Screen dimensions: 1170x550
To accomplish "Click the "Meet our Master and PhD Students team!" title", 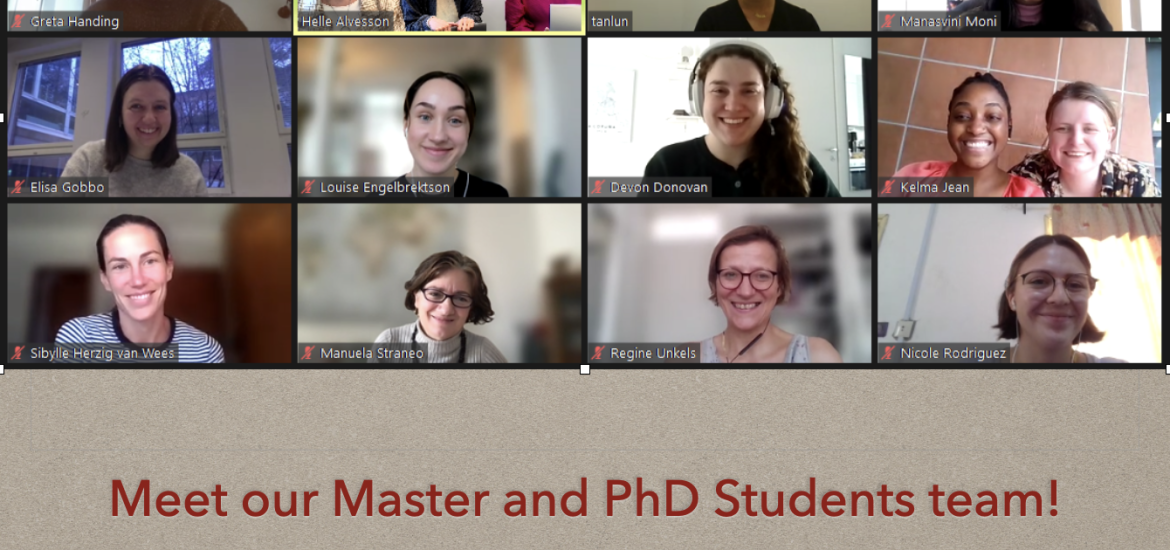I will pos(584,499).
